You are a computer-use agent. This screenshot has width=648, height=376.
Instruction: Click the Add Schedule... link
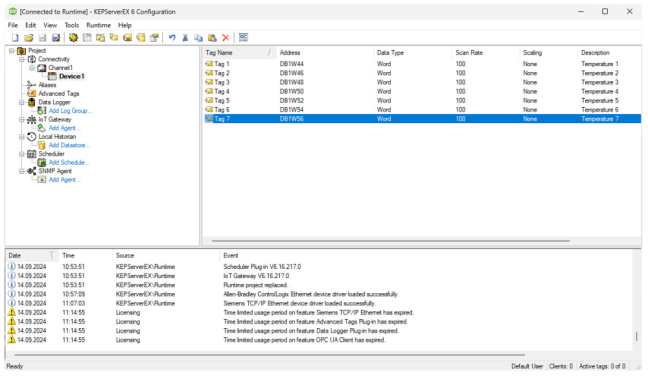click(69, 162)
